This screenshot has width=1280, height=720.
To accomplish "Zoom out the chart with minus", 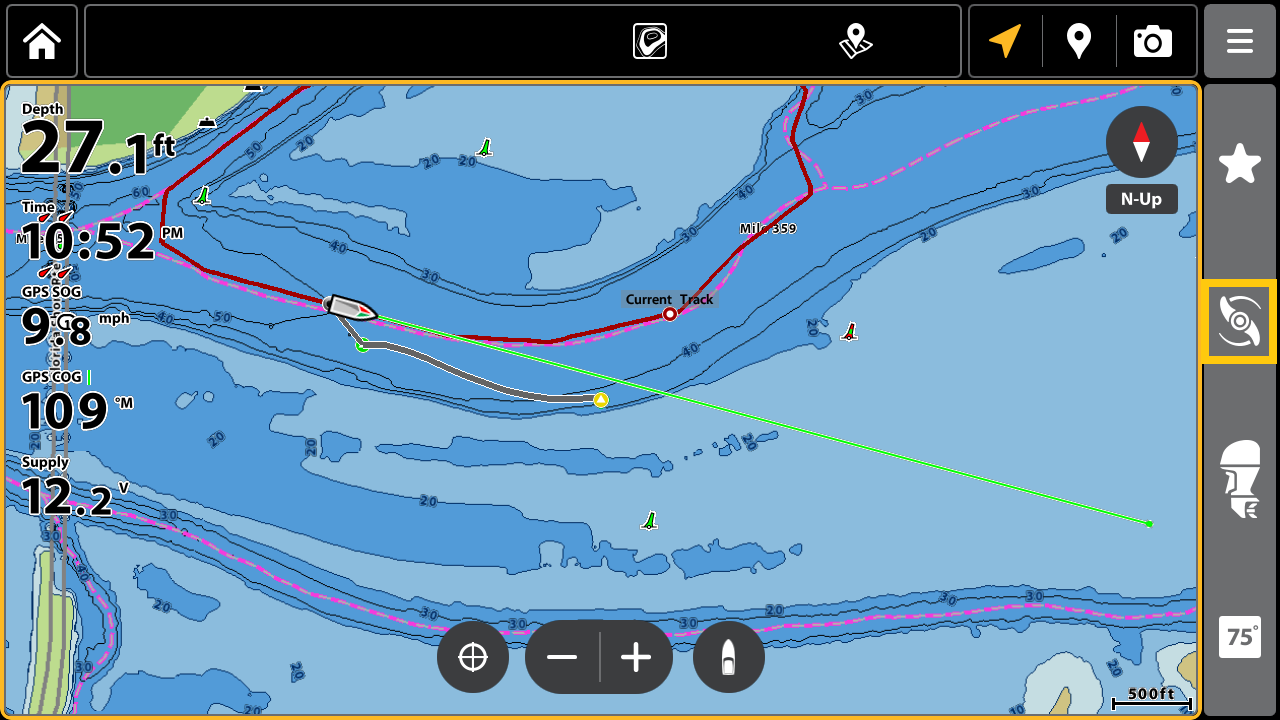I will [x=562, y=657].
